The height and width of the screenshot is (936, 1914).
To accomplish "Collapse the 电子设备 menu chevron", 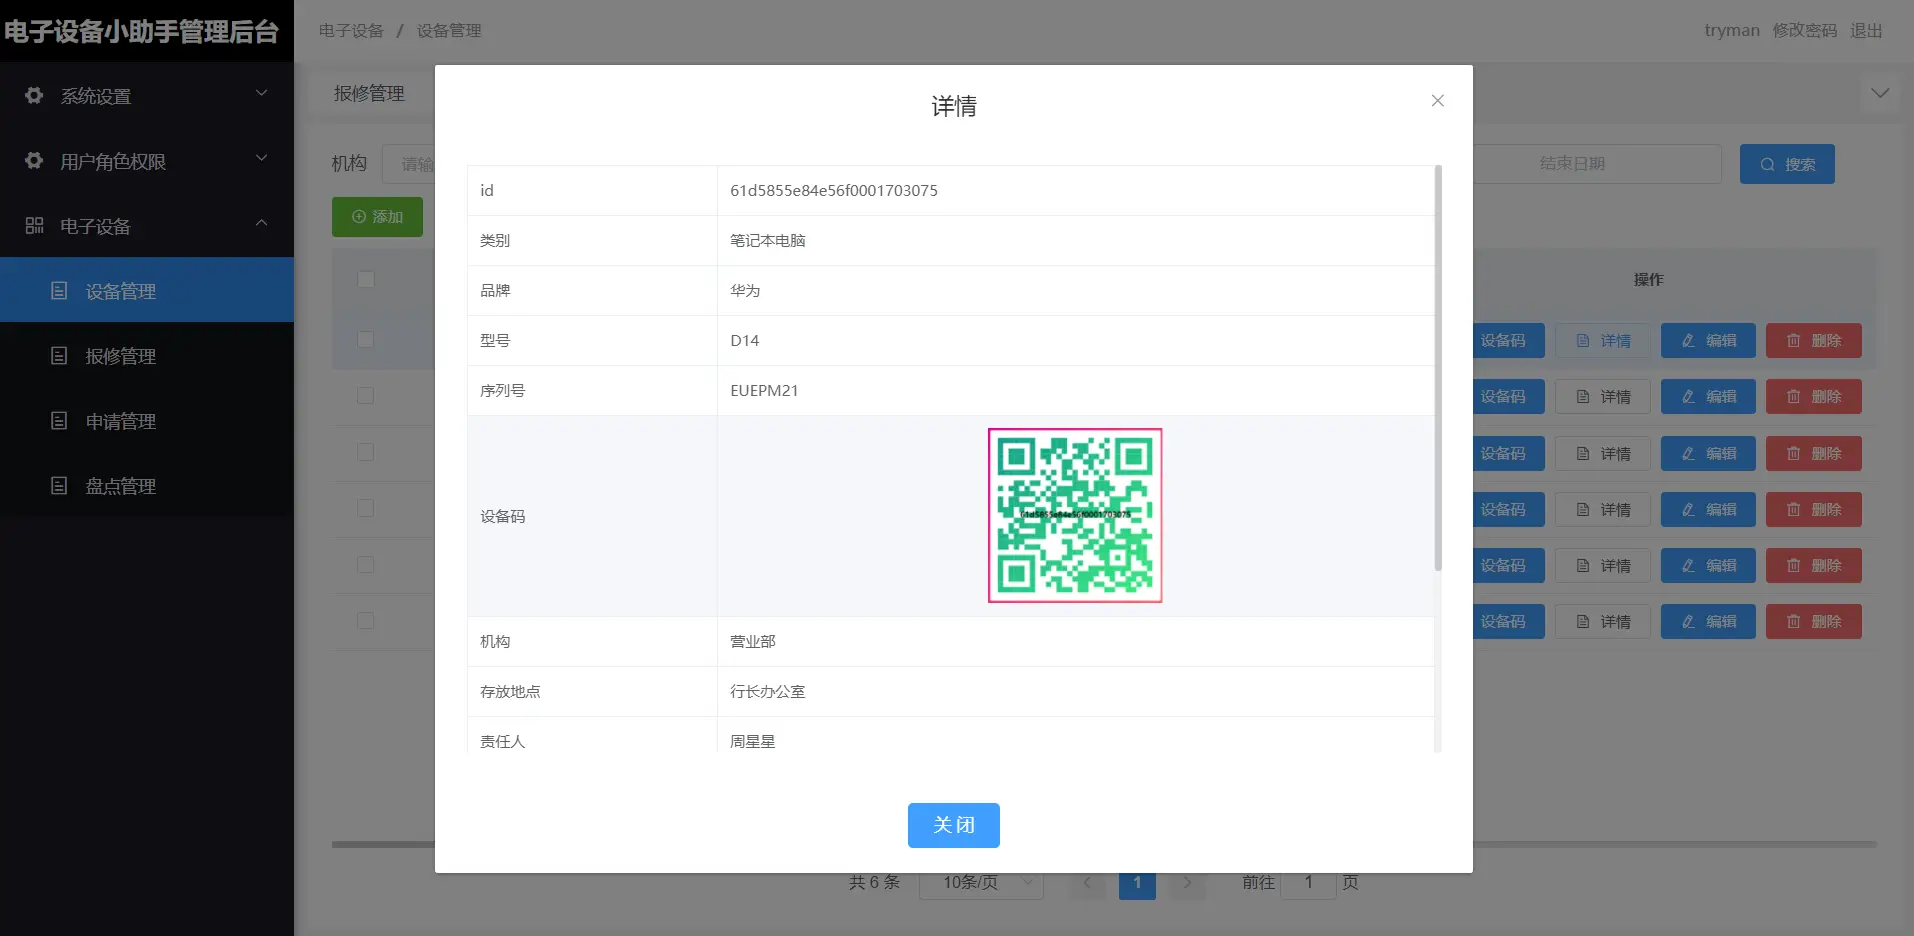I will 262,223.
